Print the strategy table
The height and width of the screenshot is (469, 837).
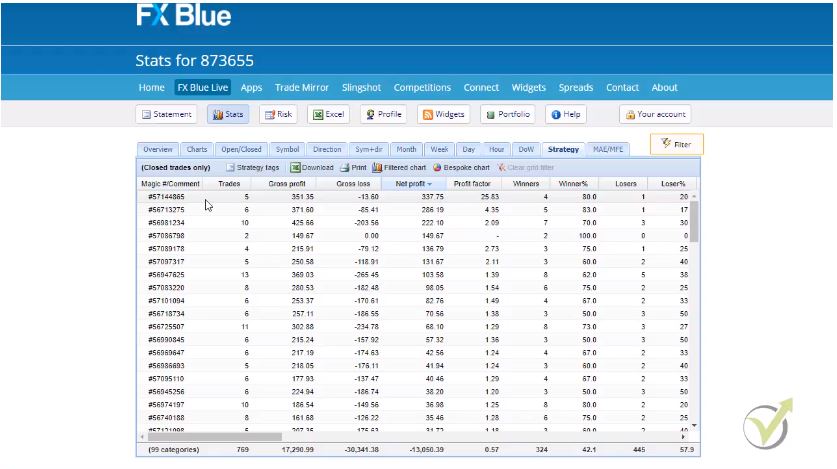coord(353,168)
